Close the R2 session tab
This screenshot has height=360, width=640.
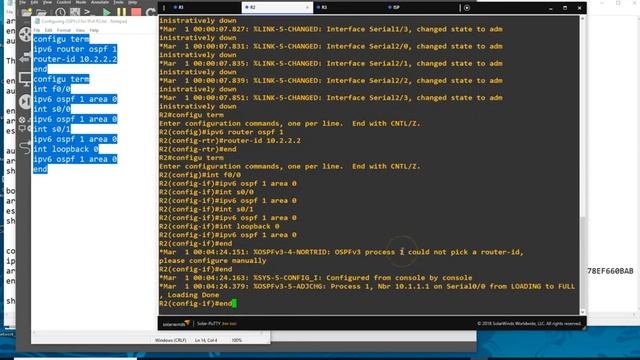point(308,7)
